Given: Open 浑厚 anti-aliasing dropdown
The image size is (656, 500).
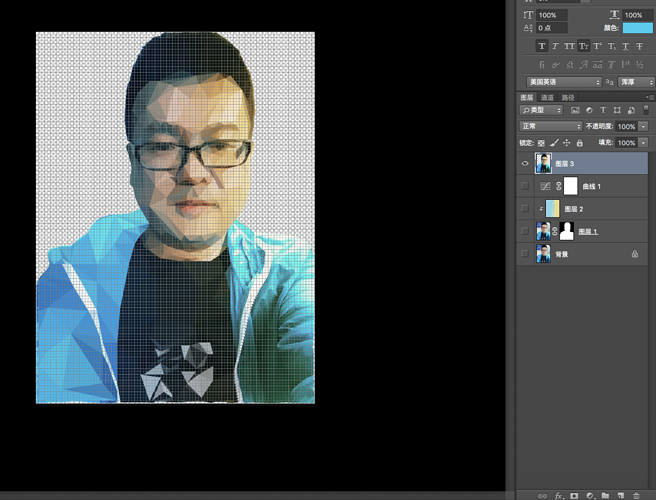Looking at the screenshot, I should (x=636, y=82).
